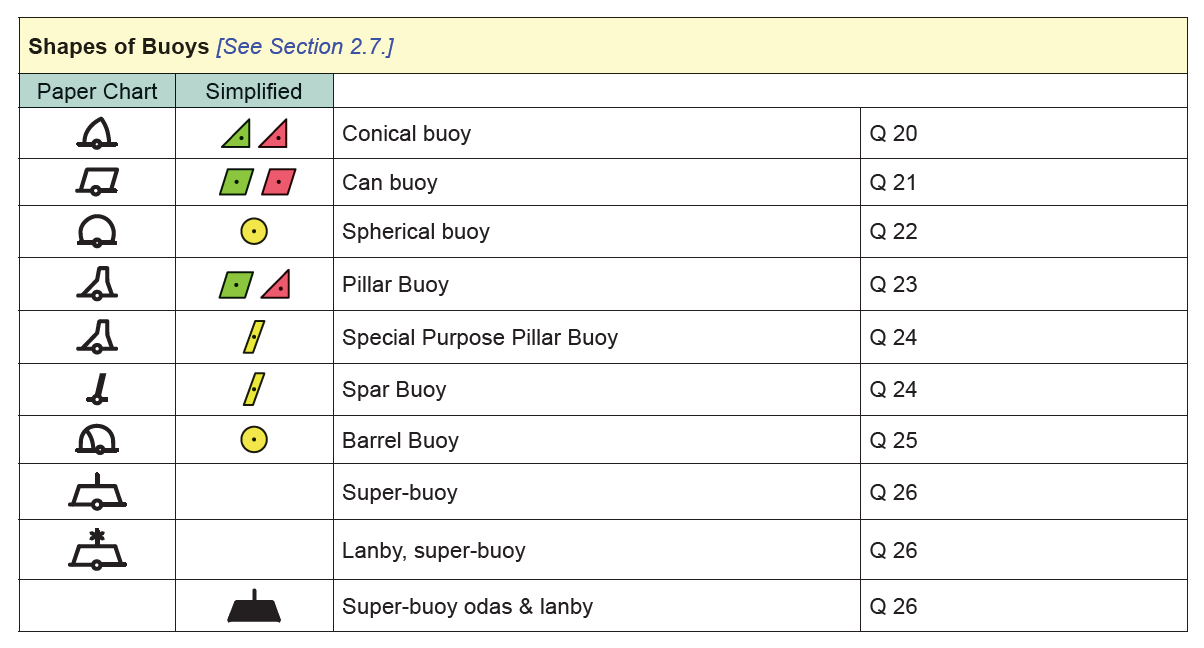The height and width of the screenshot is (648, 1204).
Task: Click the green can buoy simplified symbol
Action: point(236,182)
